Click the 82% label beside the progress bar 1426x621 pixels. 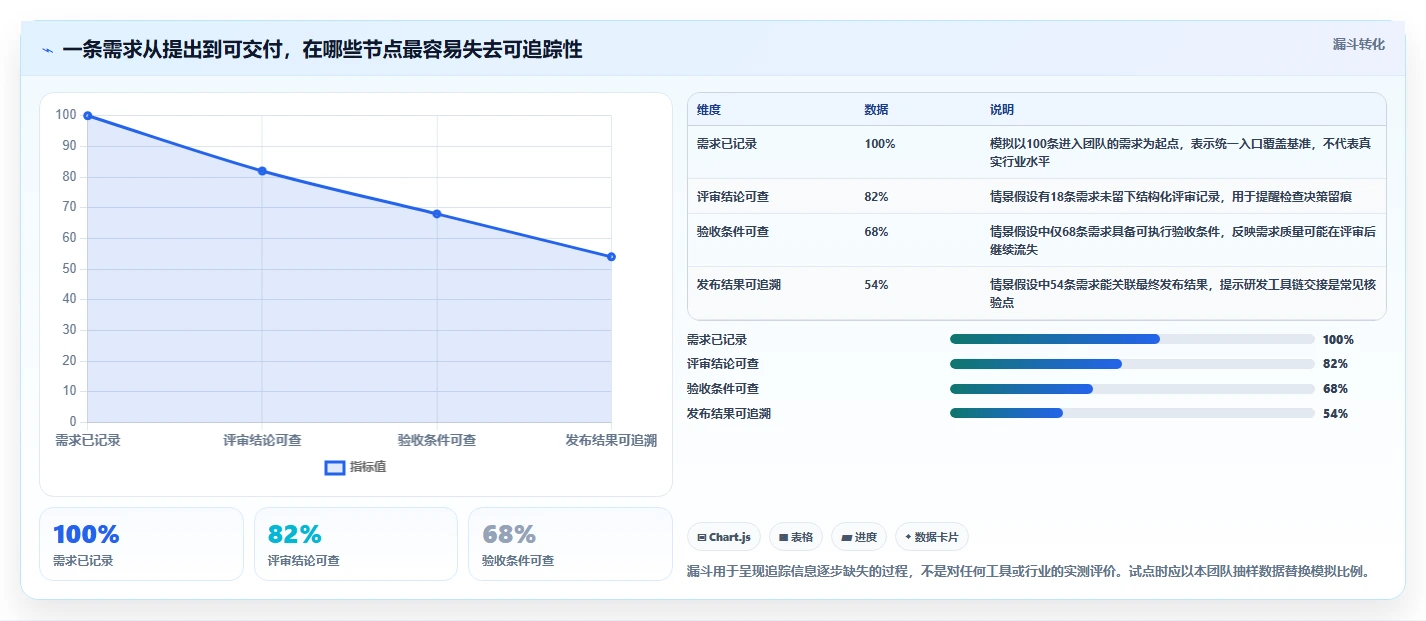(x=1335, y=364)
